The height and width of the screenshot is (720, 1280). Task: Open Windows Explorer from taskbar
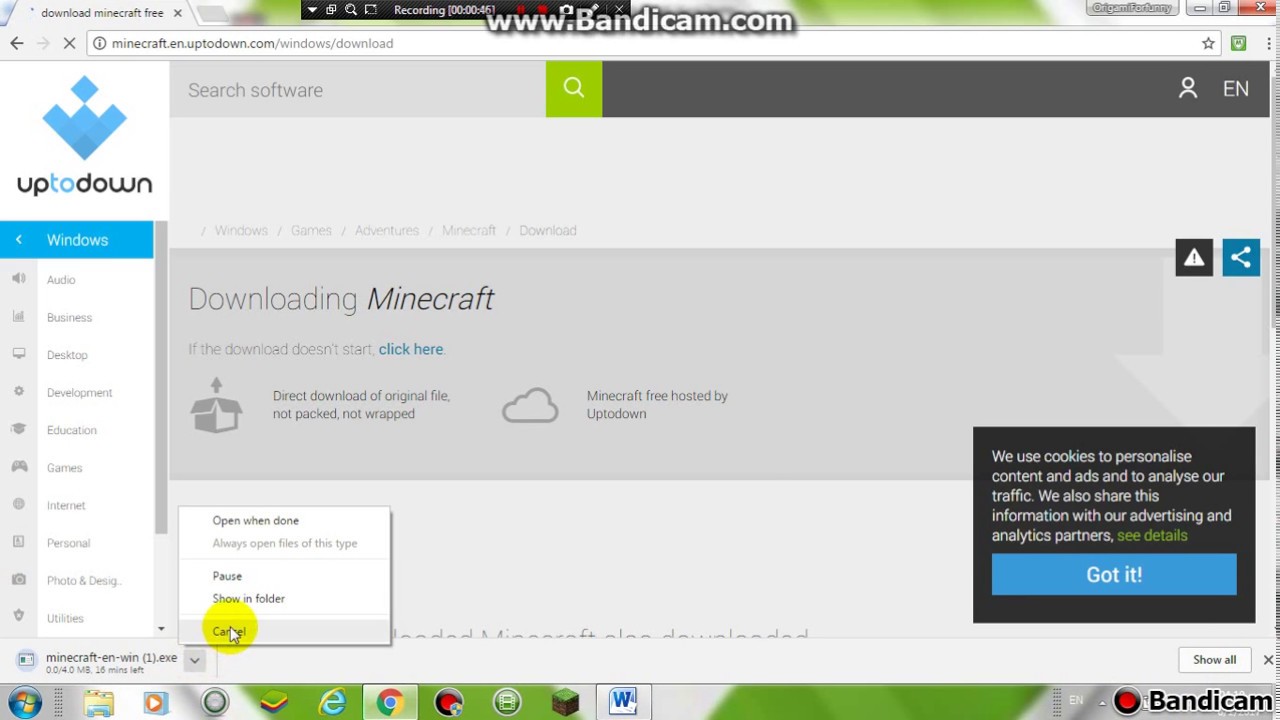[x=99, y=702]
